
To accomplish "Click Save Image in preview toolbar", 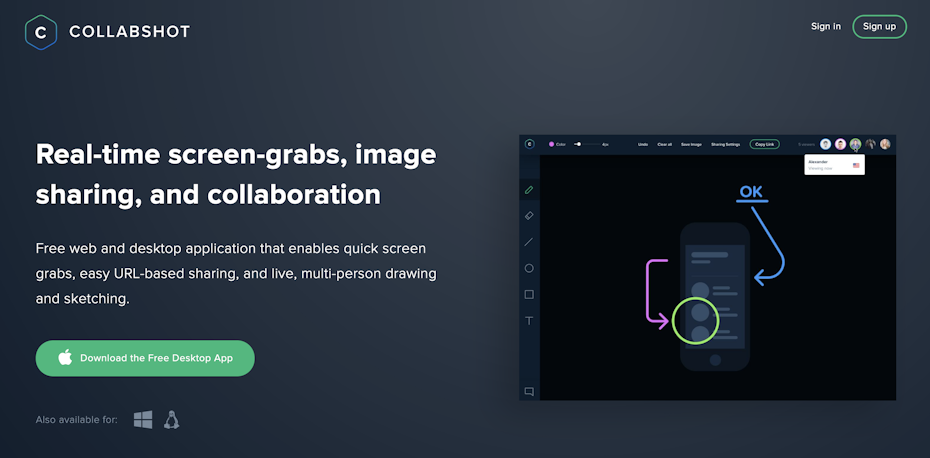I will 691,144.
